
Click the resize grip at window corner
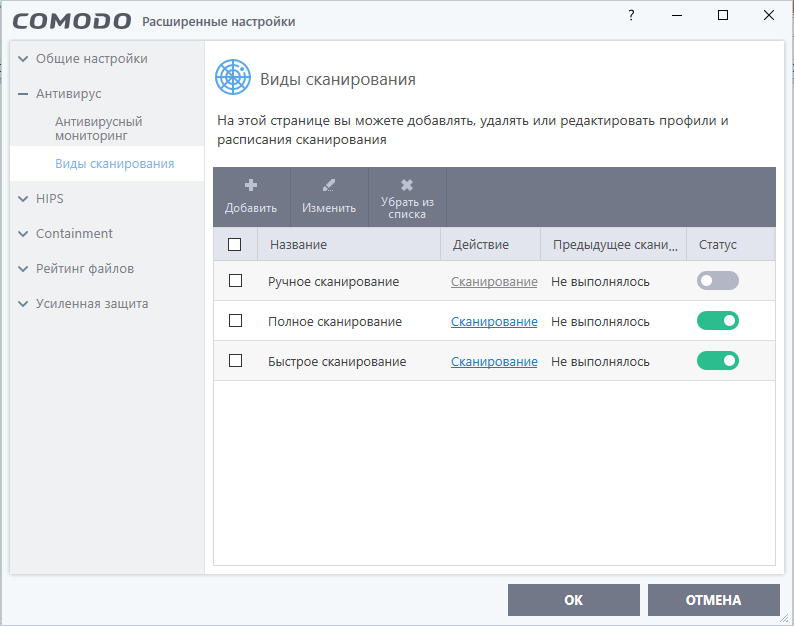click(784, 617)
